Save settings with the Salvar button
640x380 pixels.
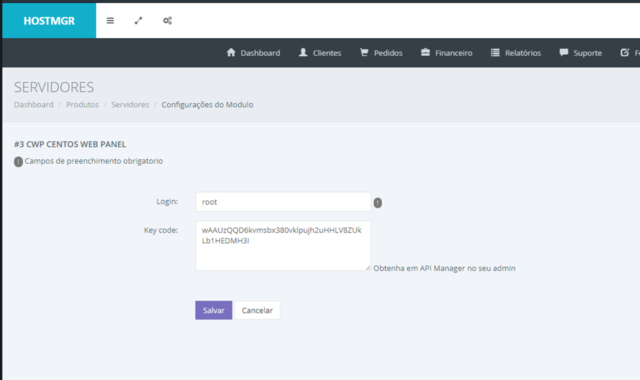(x=213, y=310)
